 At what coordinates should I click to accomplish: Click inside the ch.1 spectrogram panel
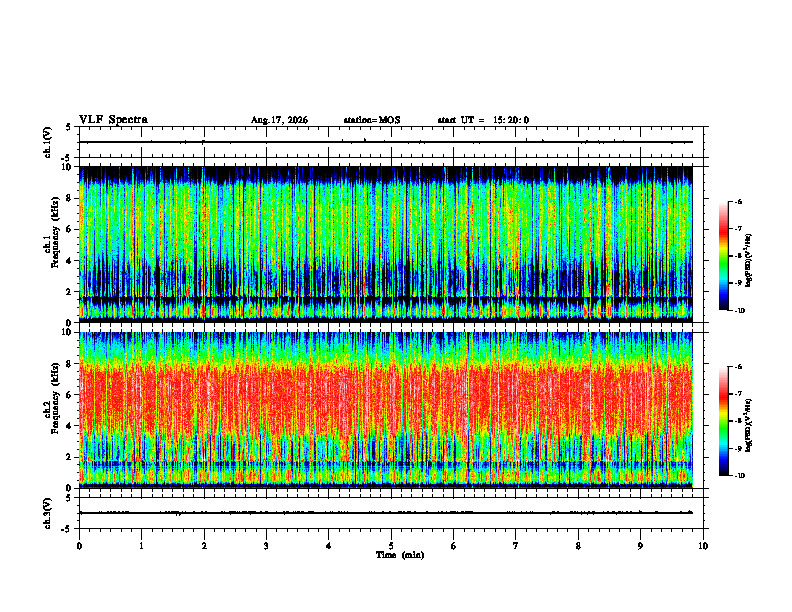coord(386,244)
